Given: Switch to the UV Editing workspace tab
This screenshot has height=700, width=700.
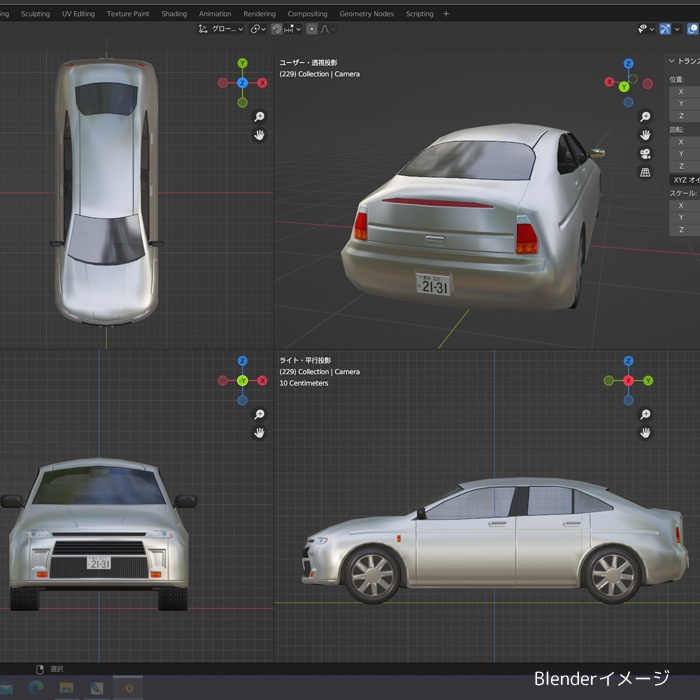Looking at the screenshot, I should point(78,14).
